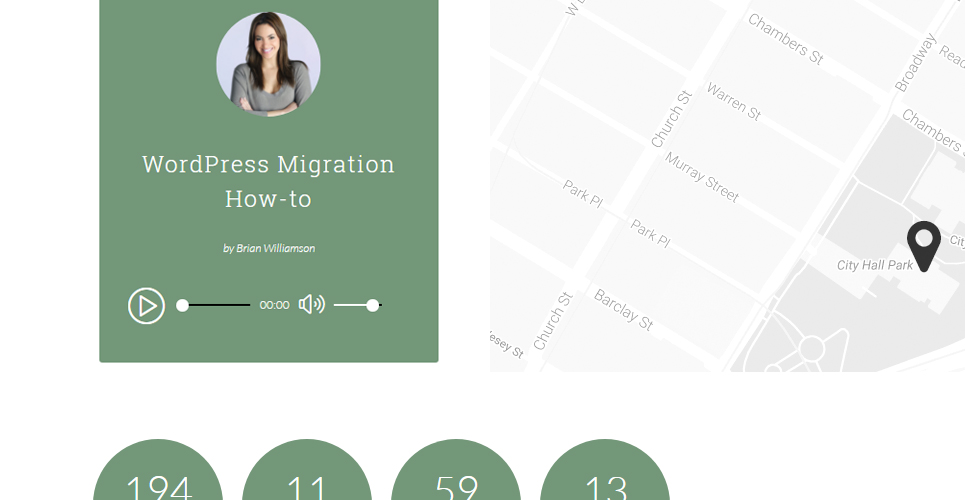Click the black map location pin
The width and height of the screenshot is (965, 500).
click(924, 246)
